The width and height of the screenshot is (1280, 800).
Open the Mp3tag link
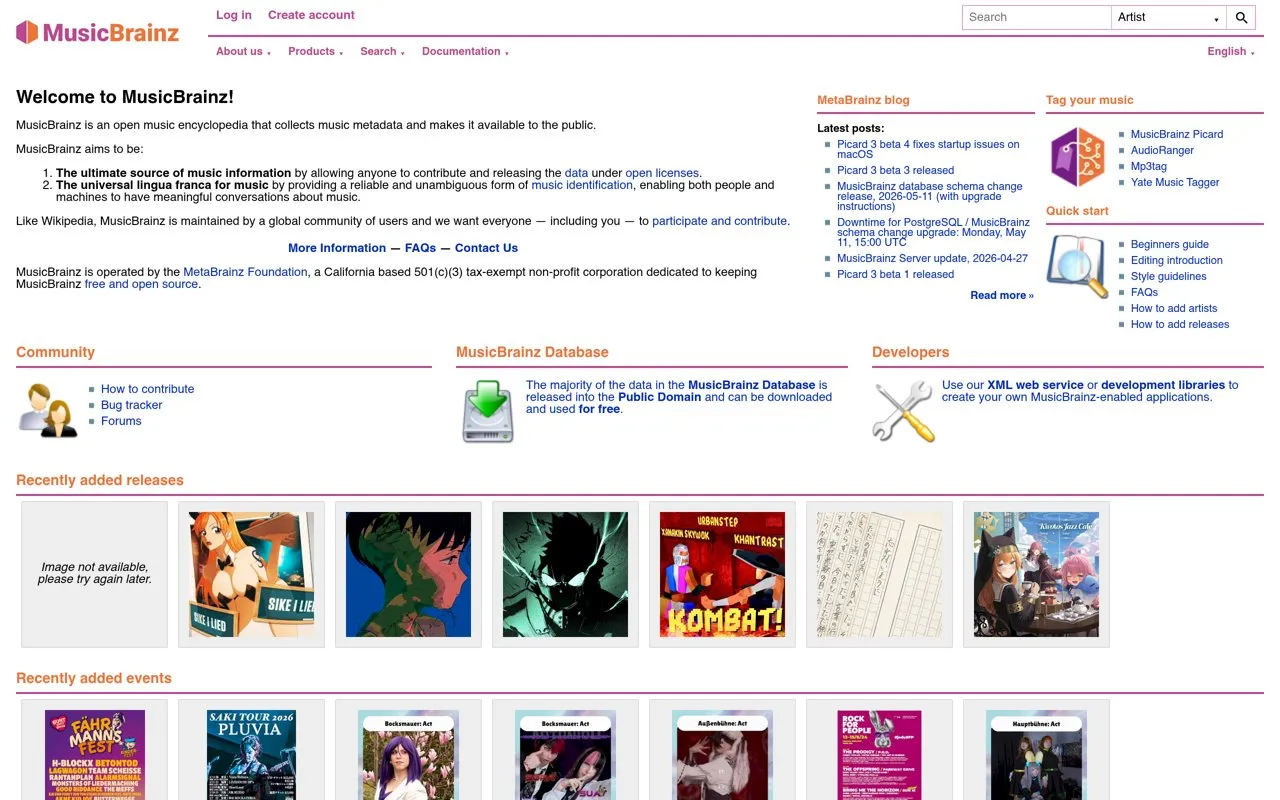1148,166
